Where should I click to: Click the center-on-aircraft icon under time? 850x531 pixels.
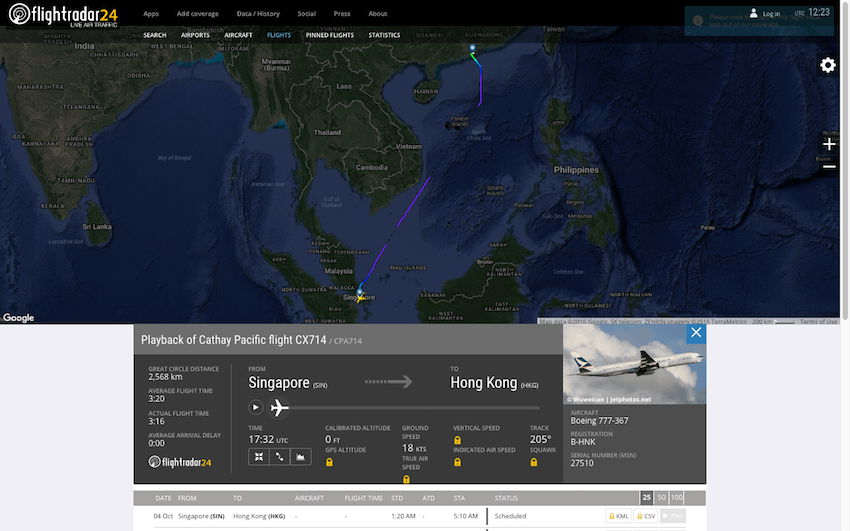(x=259, y=457)
